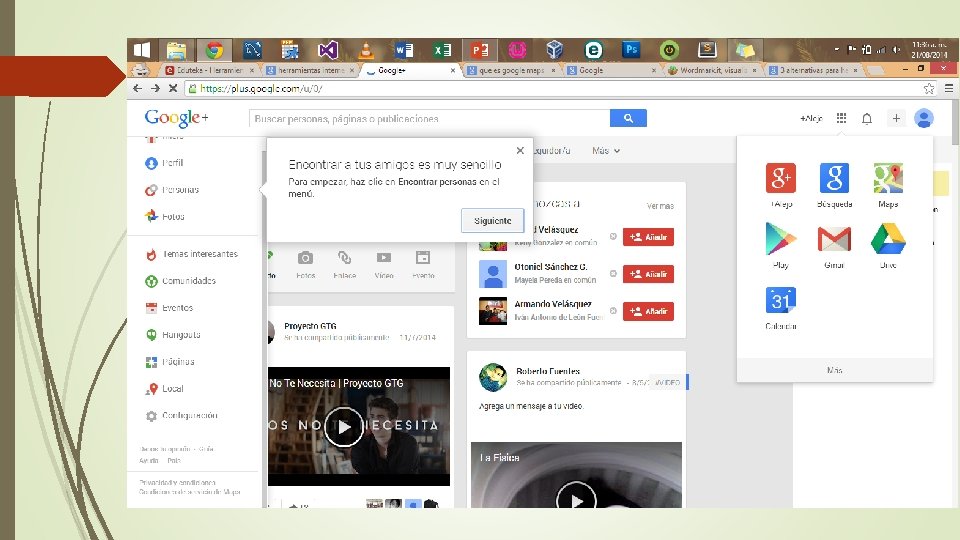Click the apps grid launcher icon
Image resolution: width=960 pixels, height=540 pixels.
(x=841, y=118)
